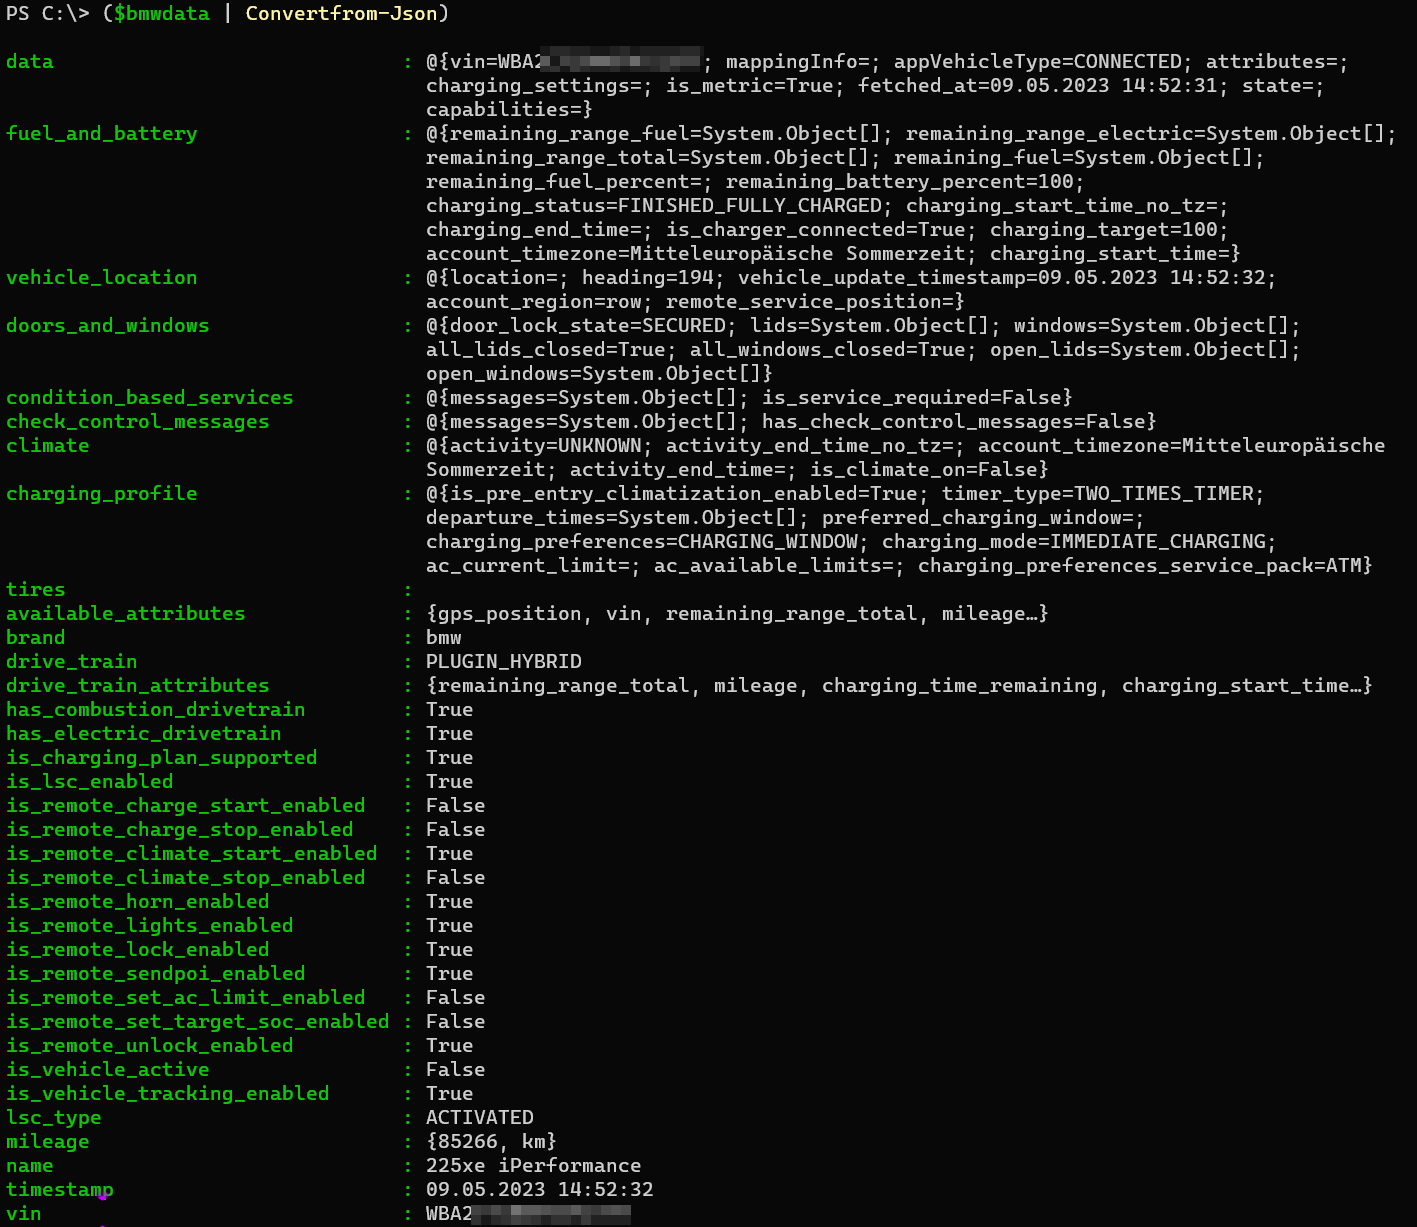Select the is_remote_horn_enabled property name
The image size is (1417, 1227).
(138, 901)
